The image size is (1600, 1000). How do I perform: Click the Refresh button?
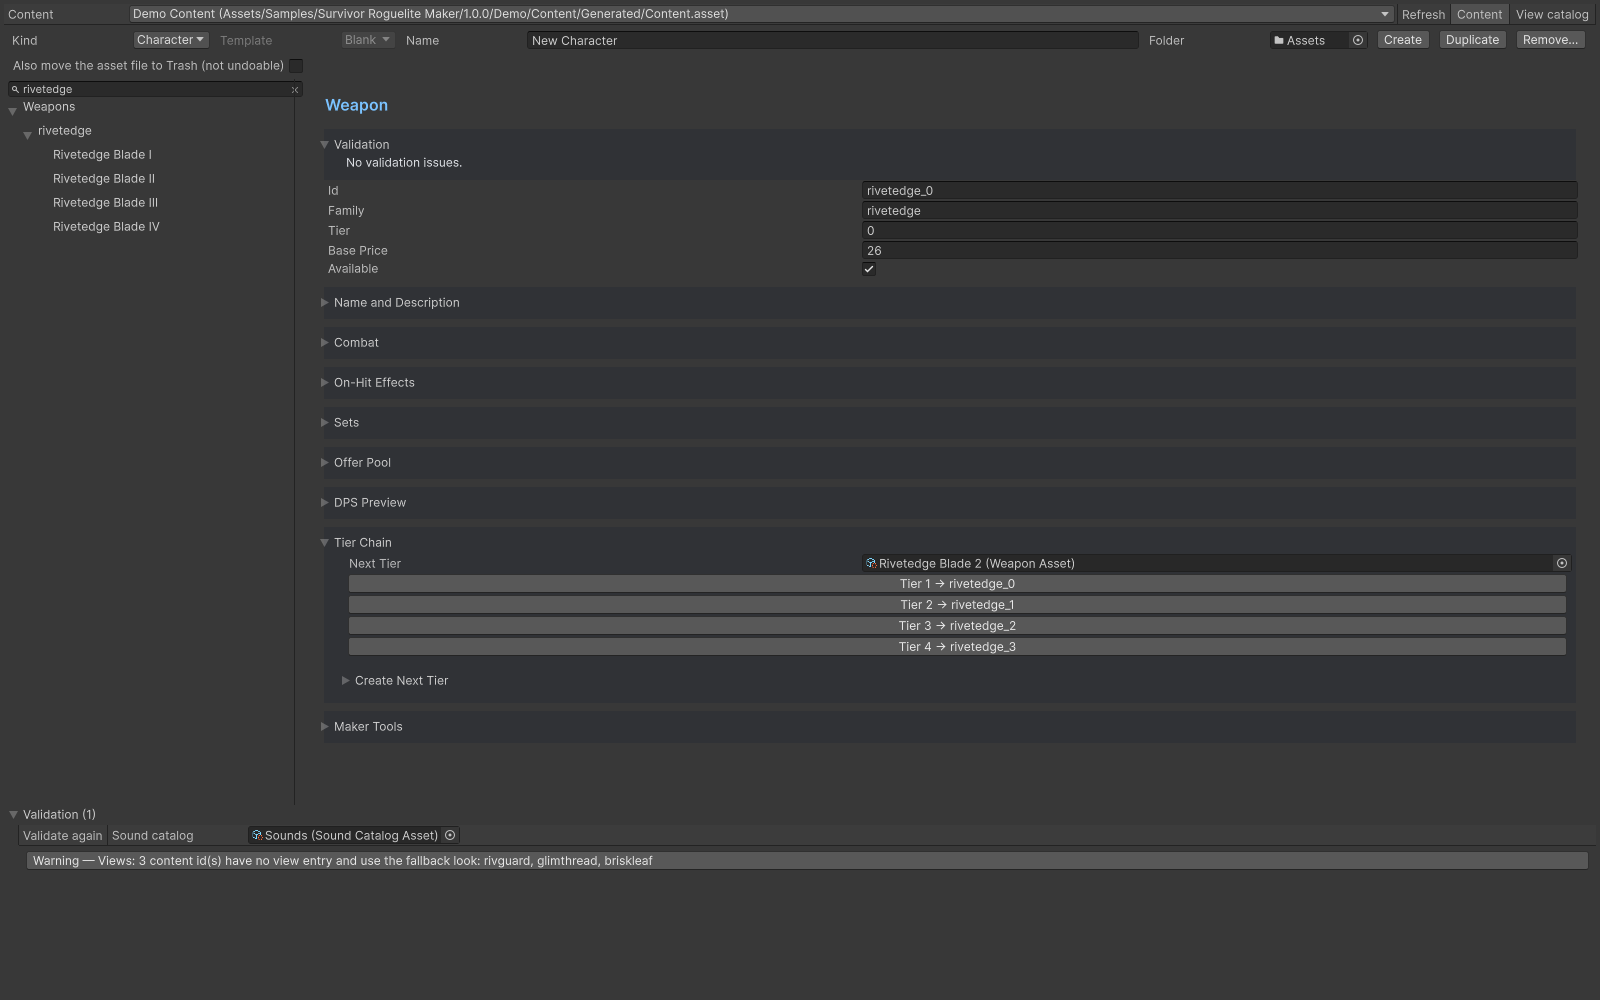tap(1423, 14)
